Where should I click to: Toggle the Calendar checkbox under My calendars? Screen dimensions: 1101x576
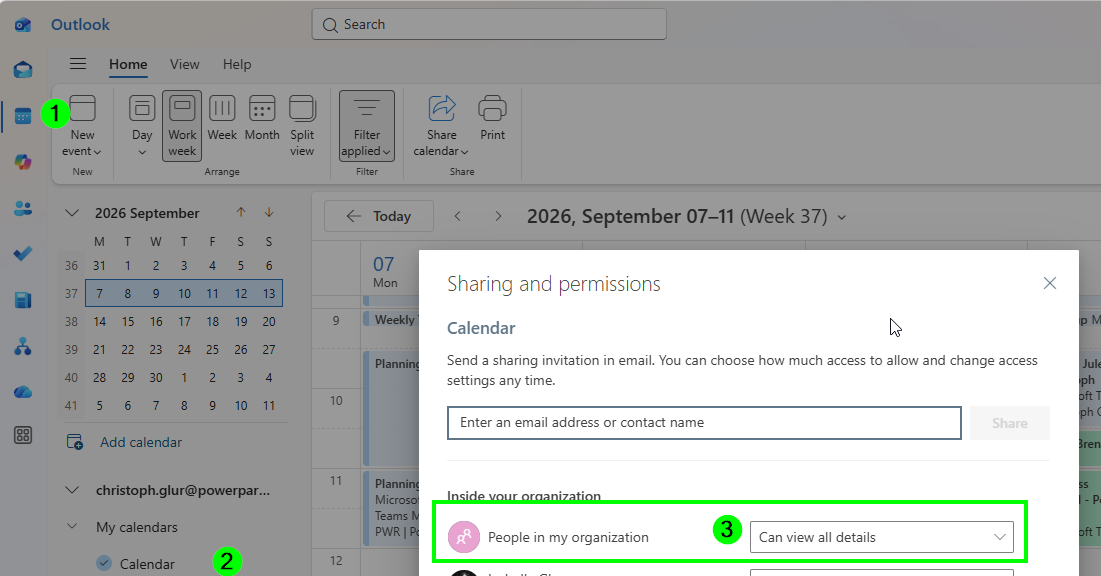pyautogui.click(x=104, y=563)
